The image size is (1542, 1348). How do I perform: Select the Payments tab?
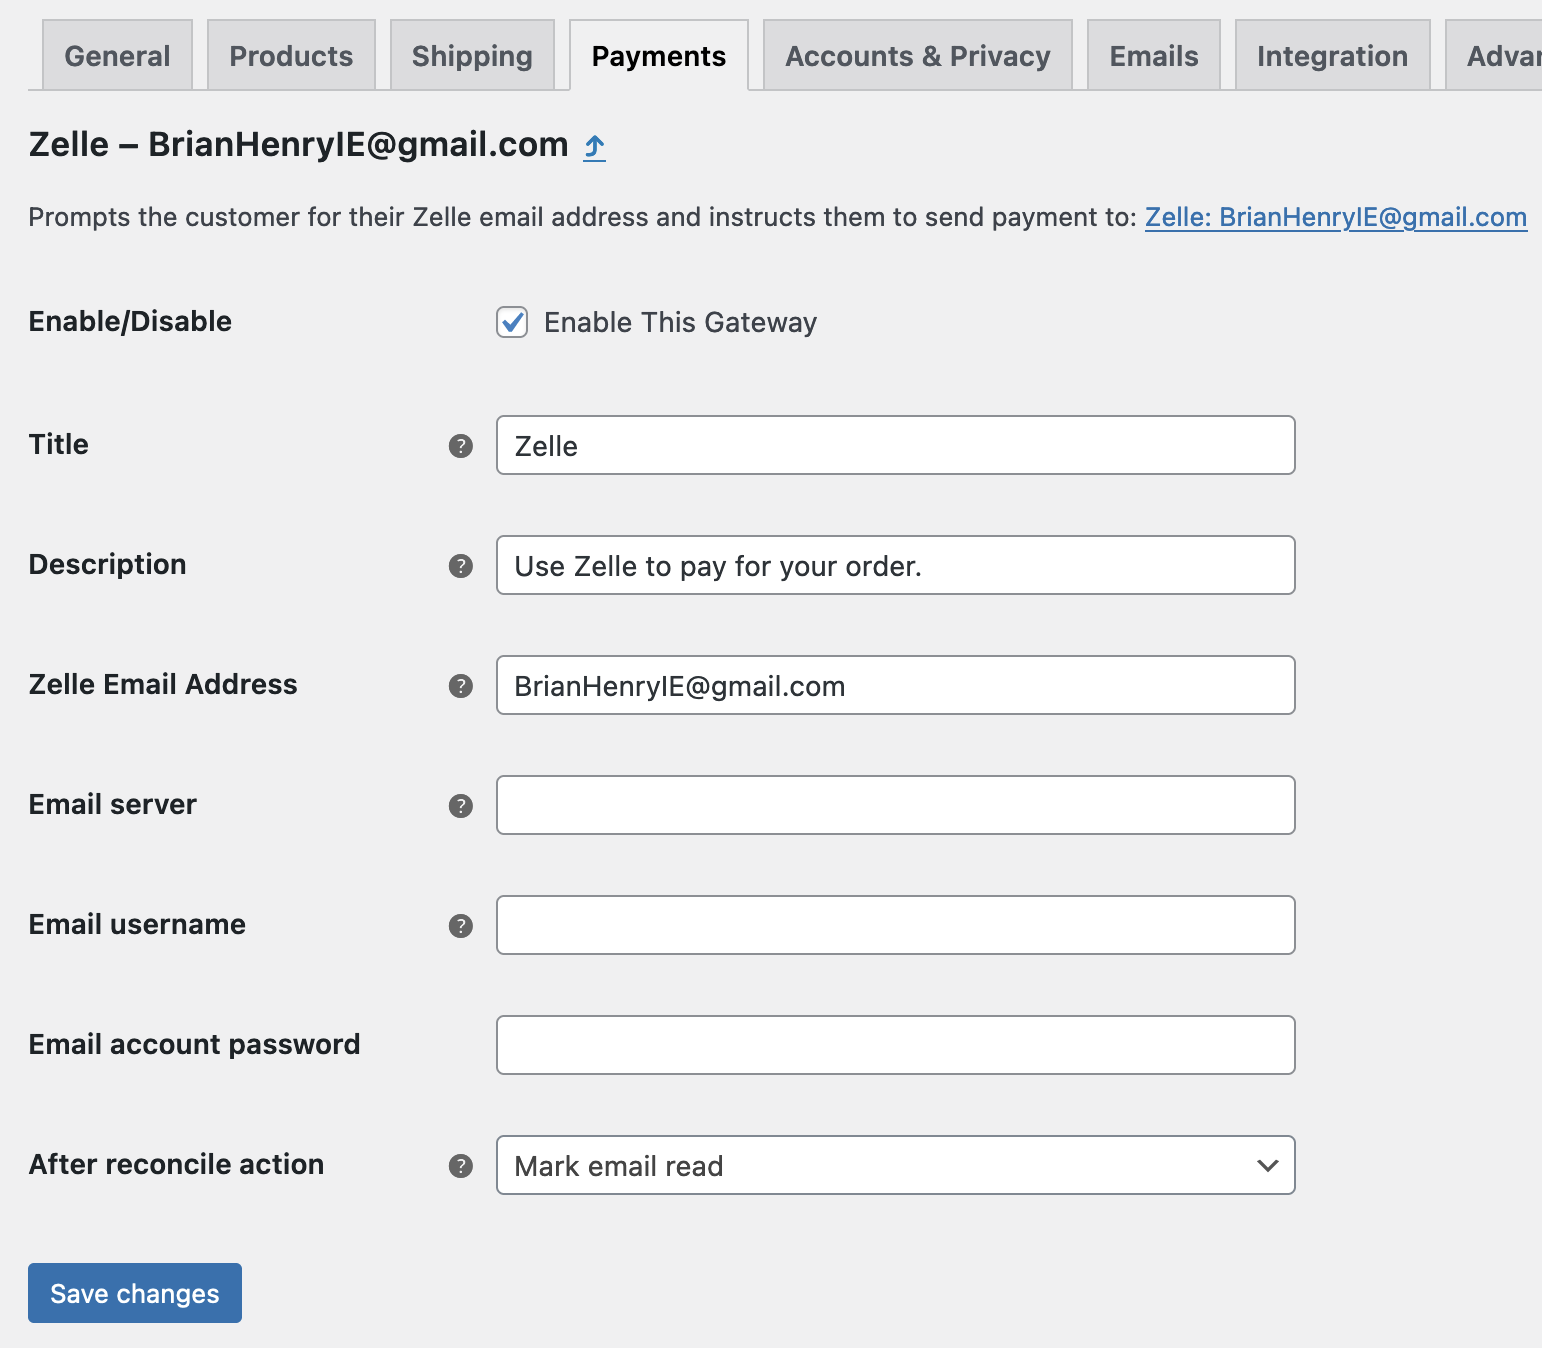click(659, 56)
